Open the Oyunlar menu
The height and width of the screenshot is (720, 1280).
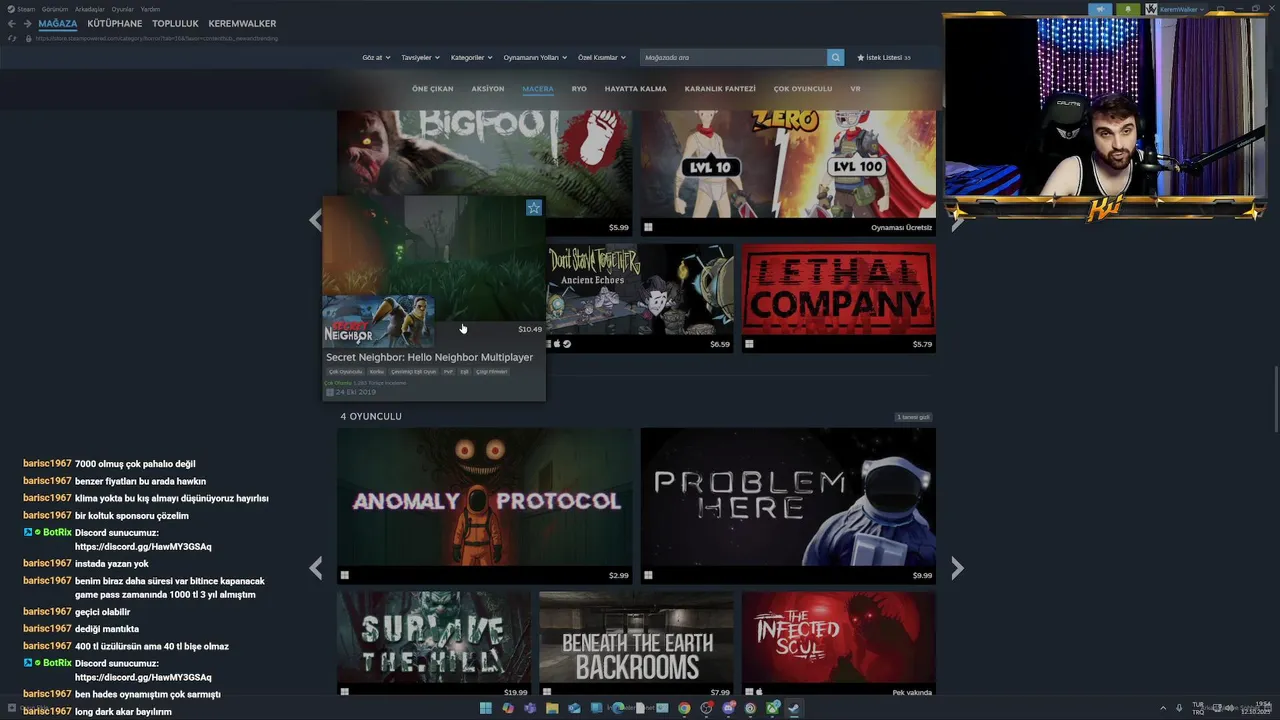(122, 9)
